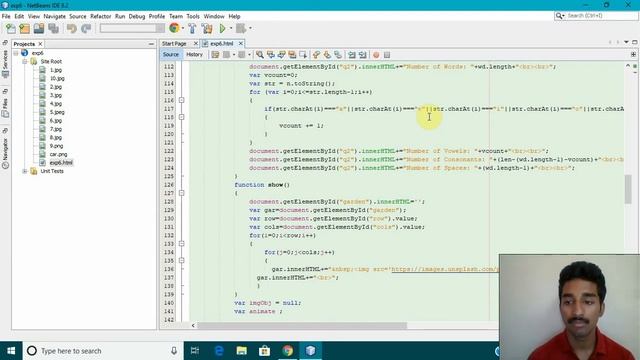
Task: Click the Next Bookmark icon
Action: tap(327, 55)
